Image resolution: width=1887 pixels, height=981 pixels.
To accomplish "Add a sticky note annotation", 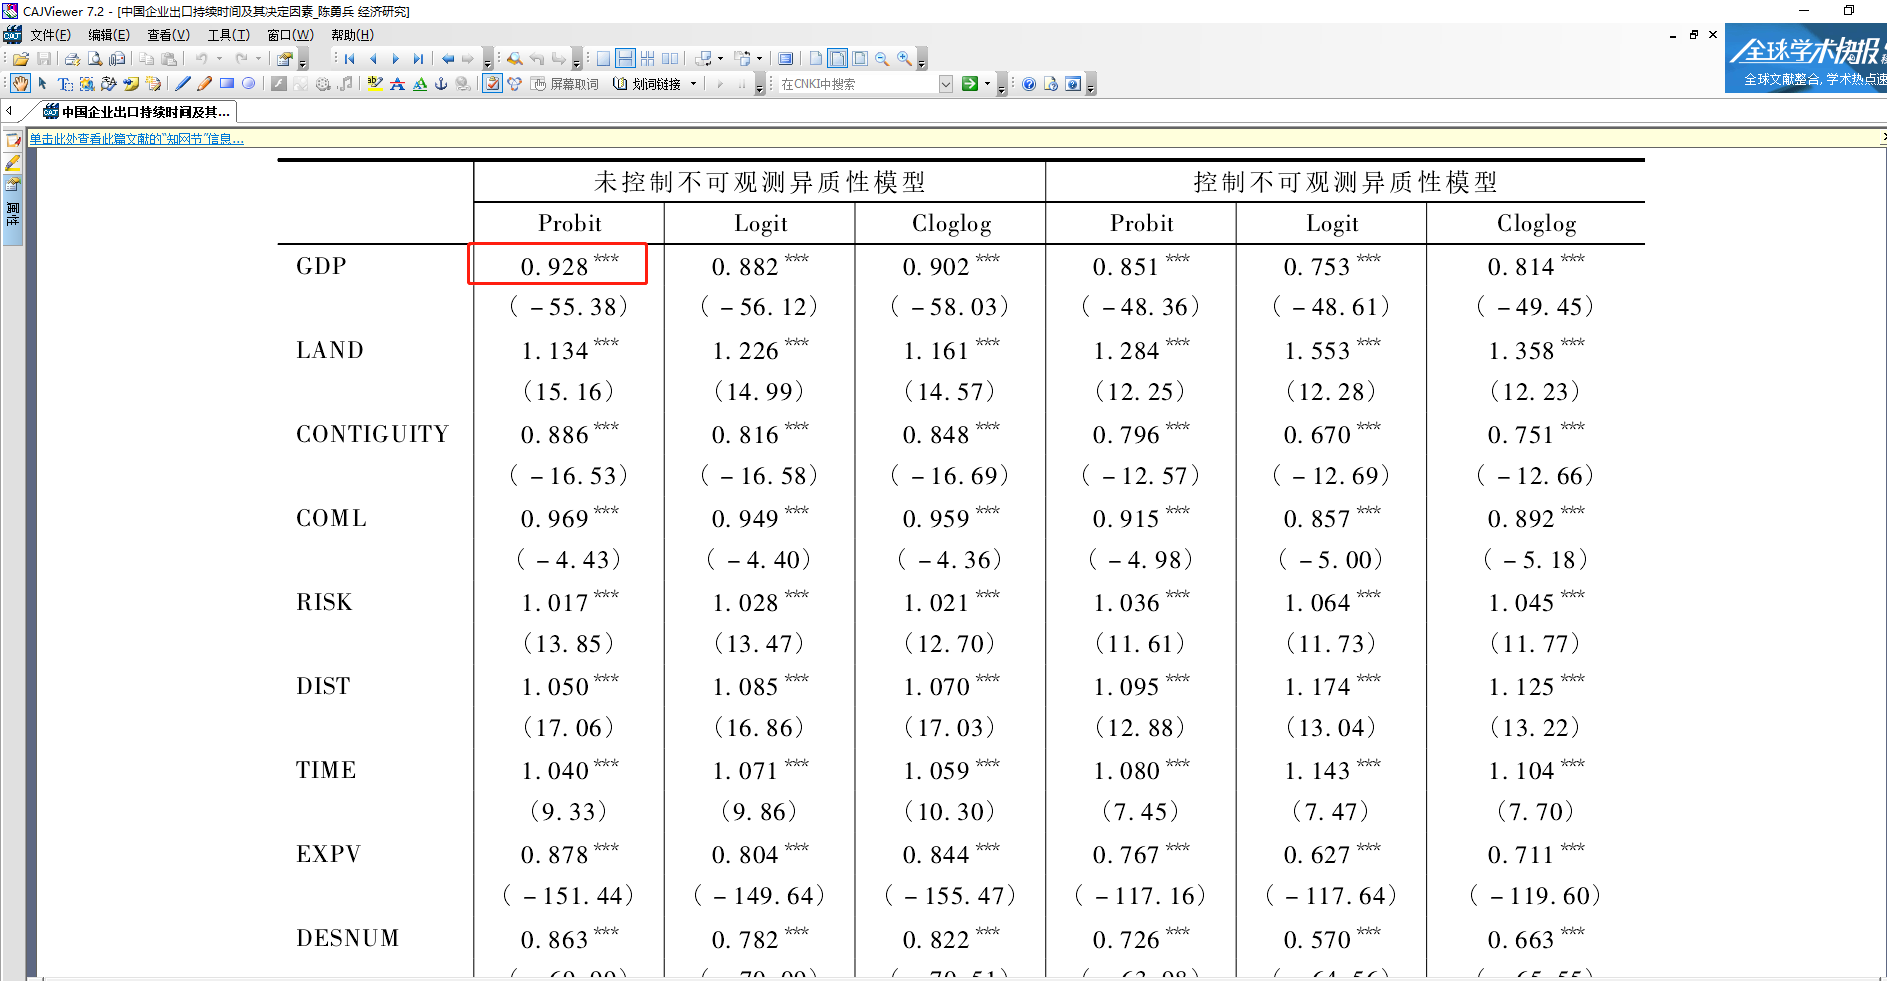I will [x=131, y=84].
